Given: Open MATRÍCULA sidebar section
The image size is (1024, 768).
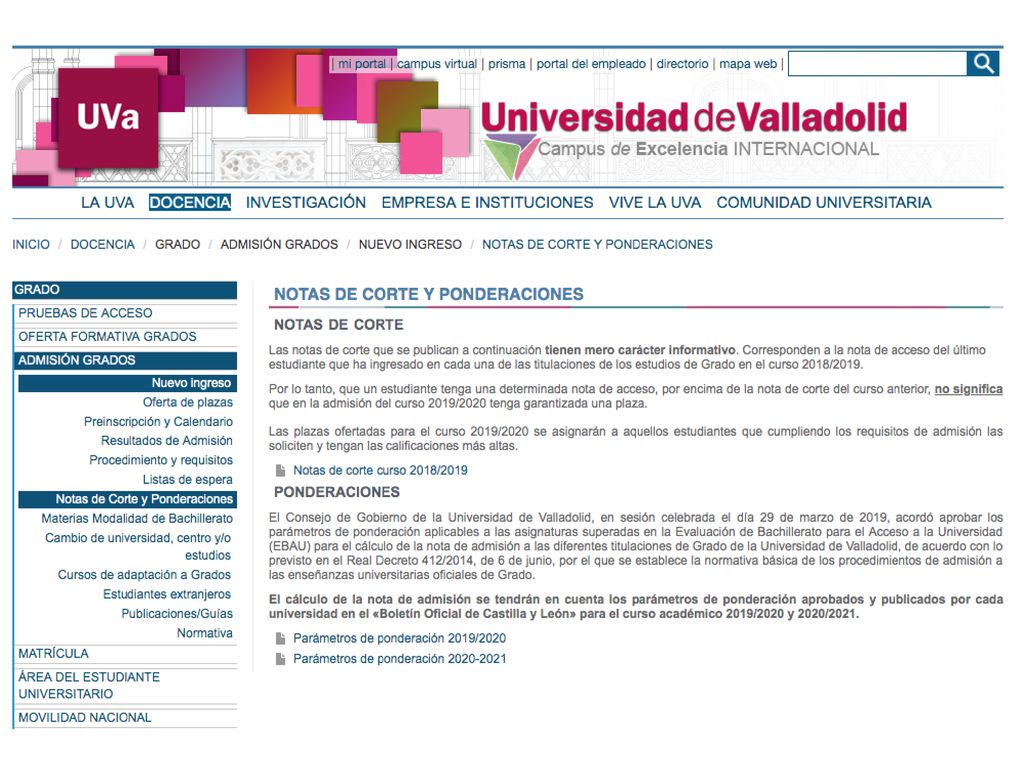Looking at the screenshot, I should coord(54,654).
